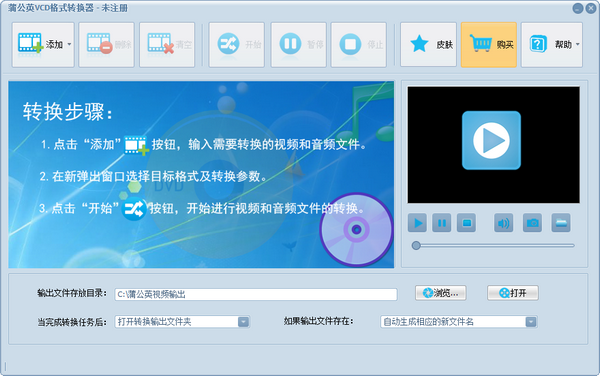600x376 pixels.
Task: Click the 删除 remove video icon
Action: click(x=99, y=43)
